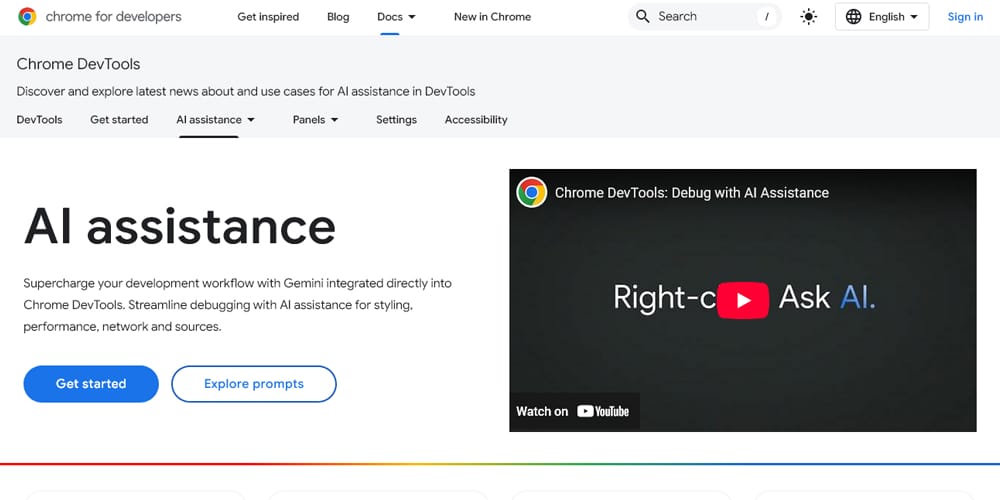Click Watch on YouTube link
Image resolution: width=1000 pixels, height=500 pixels.
(573, 411)
